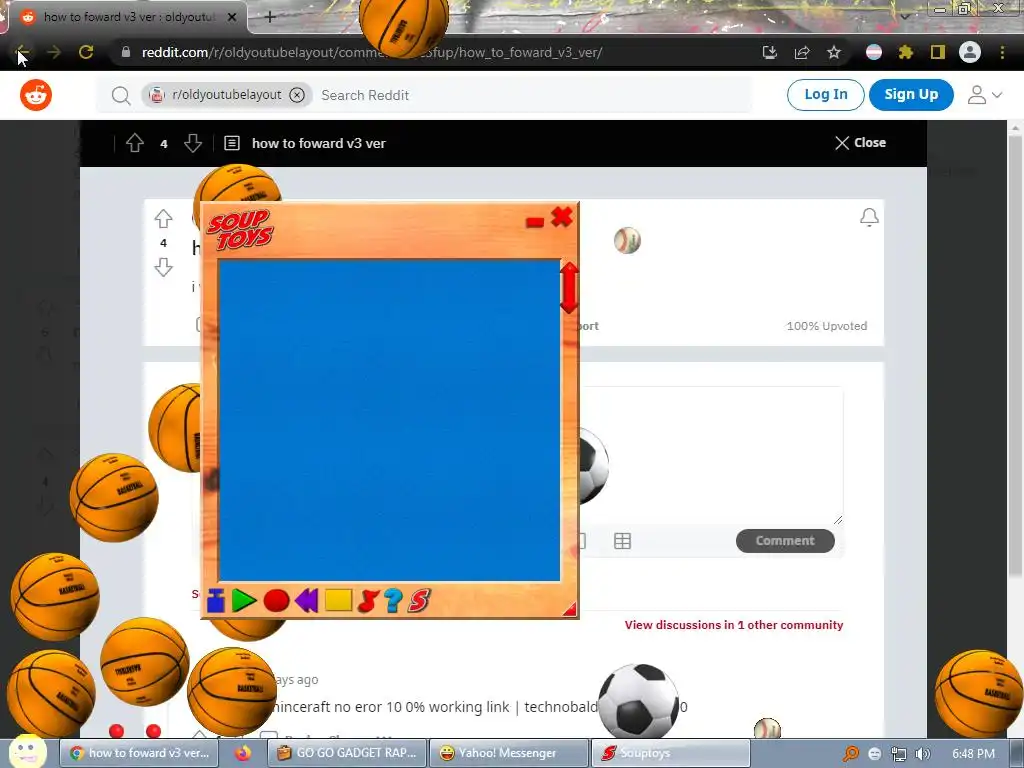Click 'View discussions in 1 other community'
Viewport: 1024px width, 768px height.
(x=733, y=625)
